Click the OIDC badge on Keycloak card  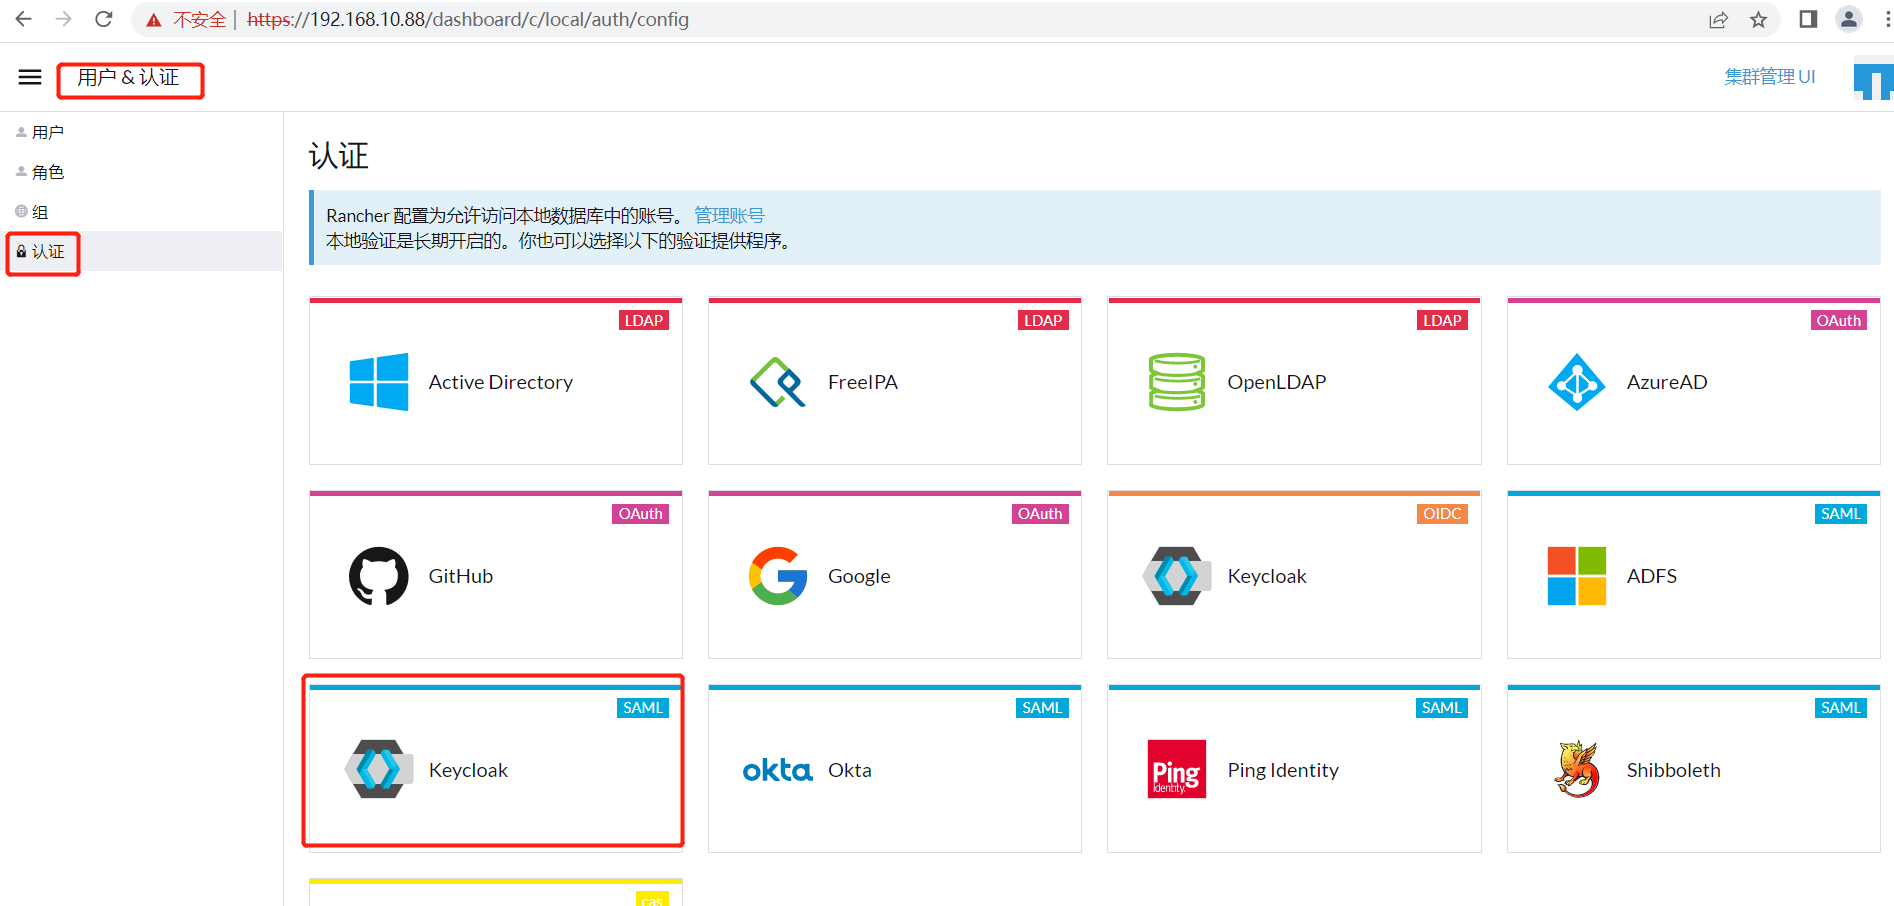(1442, 514)
